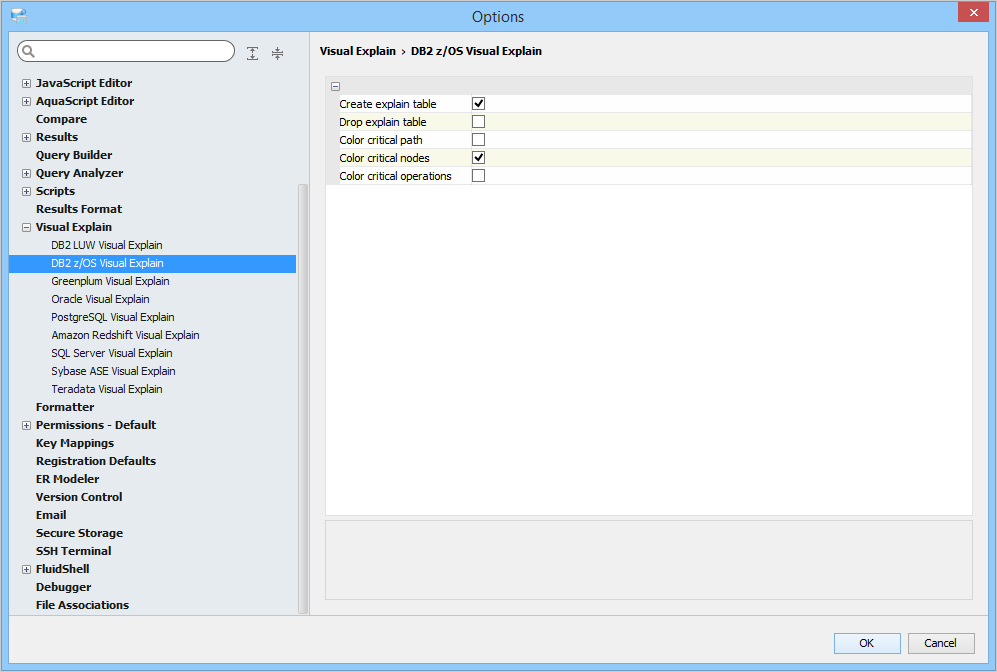Image resolution: width=997 pixels, height=672 pixels.
Task: Open Registration Defaults page
Action: [96, 461]
